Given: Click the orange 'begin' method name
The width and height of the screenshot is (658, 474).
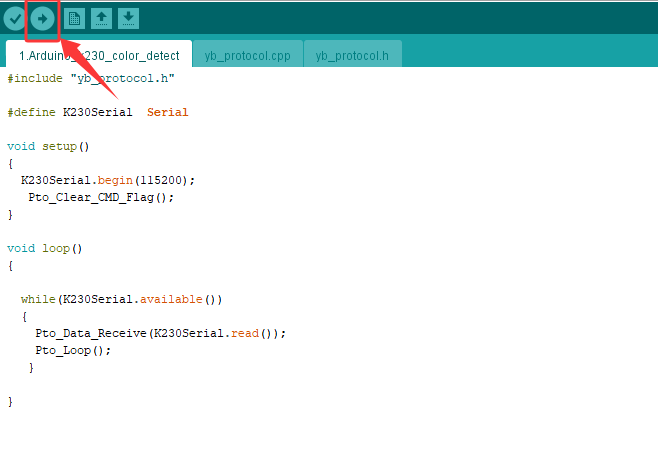Looking at the screenshot, I should (x=115, y=180).
